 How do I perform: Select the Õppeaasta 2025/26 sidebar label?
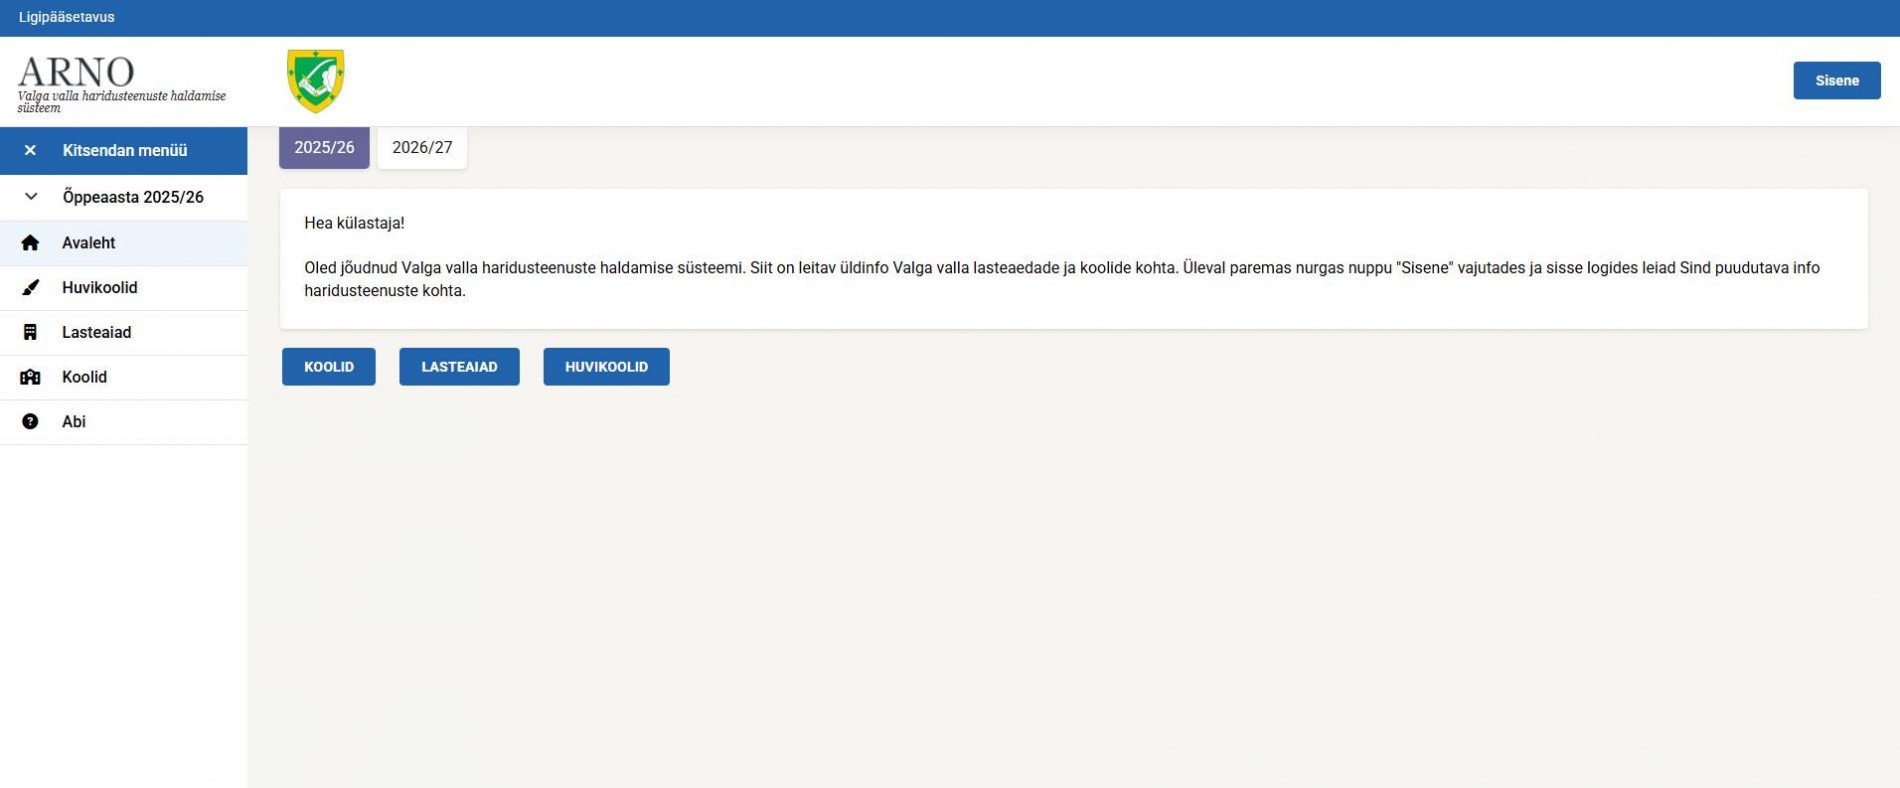click(133, 197)
